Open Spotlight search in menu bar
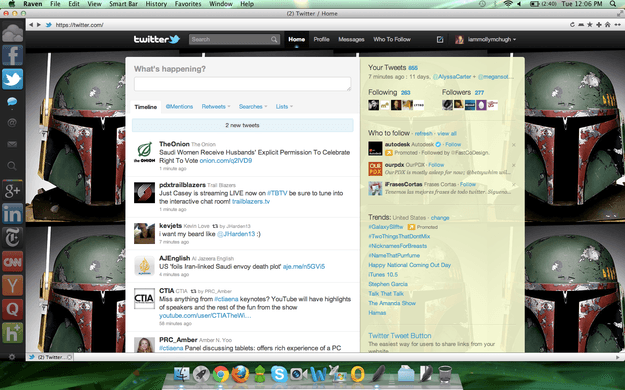The width and height of the screenshot is (625, 390). pos(613,4)
